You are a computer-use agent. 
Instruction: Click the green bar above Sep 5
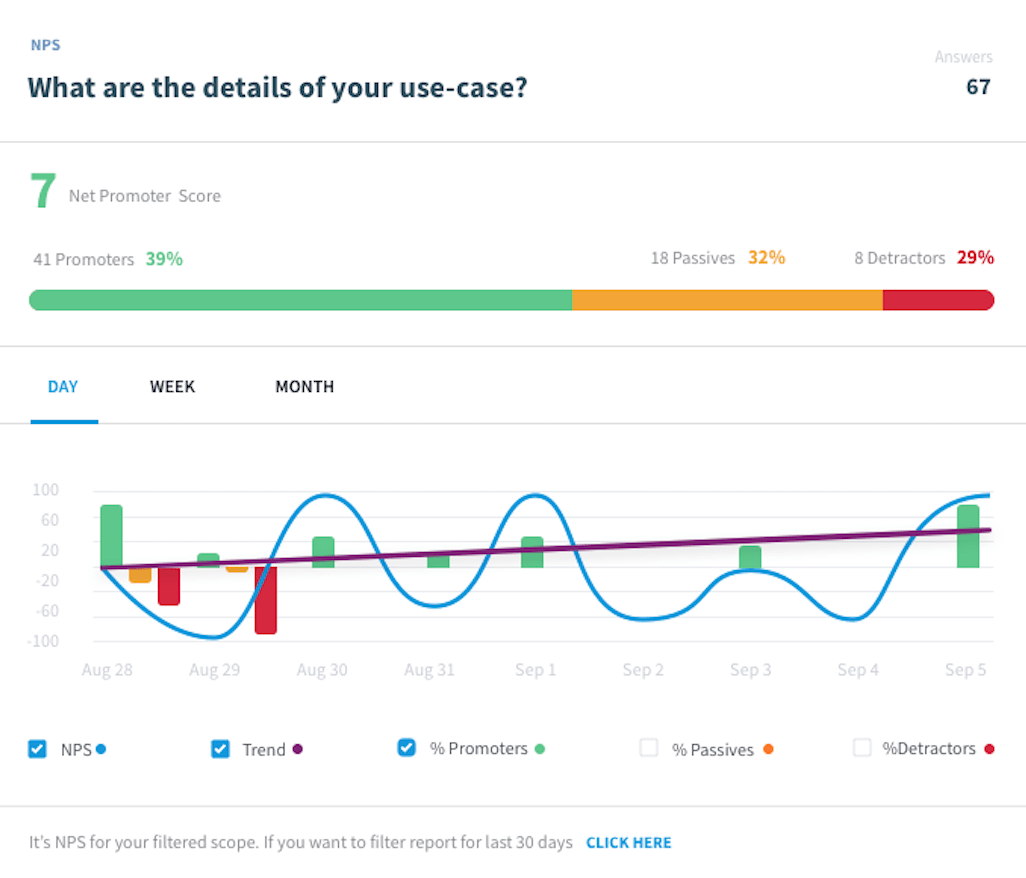(968, 536)
